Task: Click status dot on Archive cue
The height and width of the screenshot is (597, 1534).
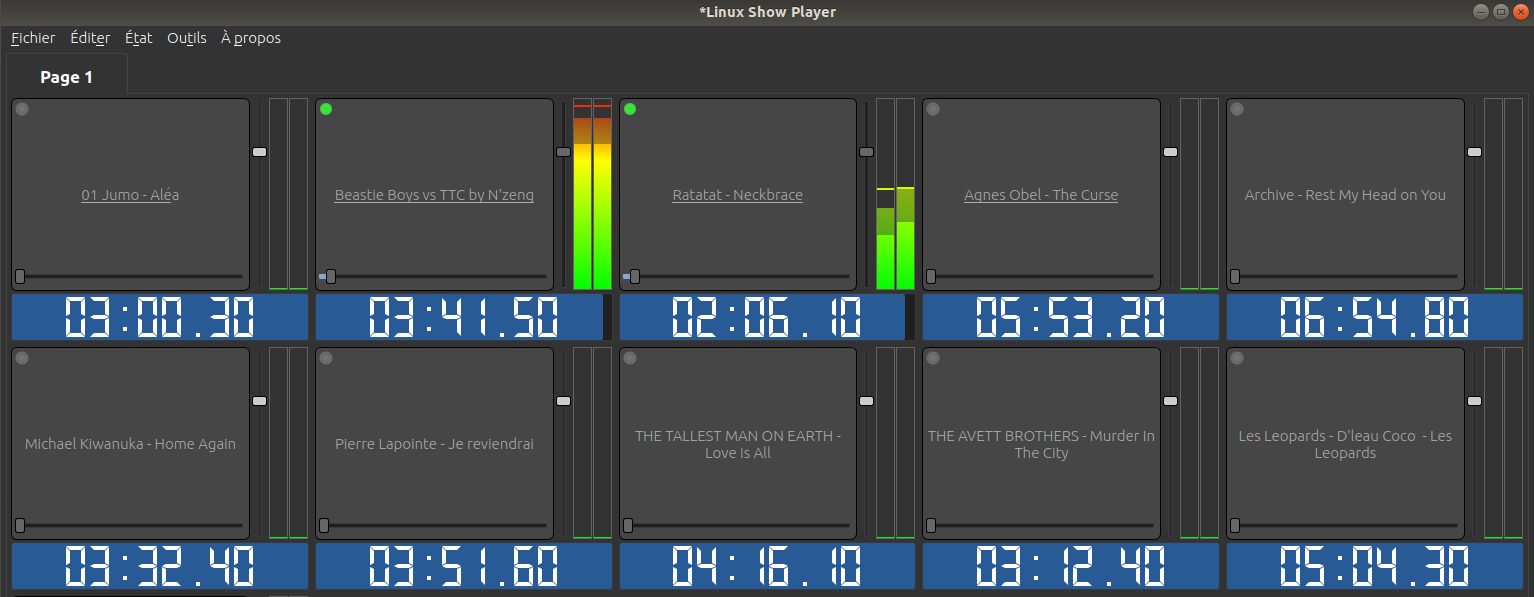Action: click(x=1237, y=109)
